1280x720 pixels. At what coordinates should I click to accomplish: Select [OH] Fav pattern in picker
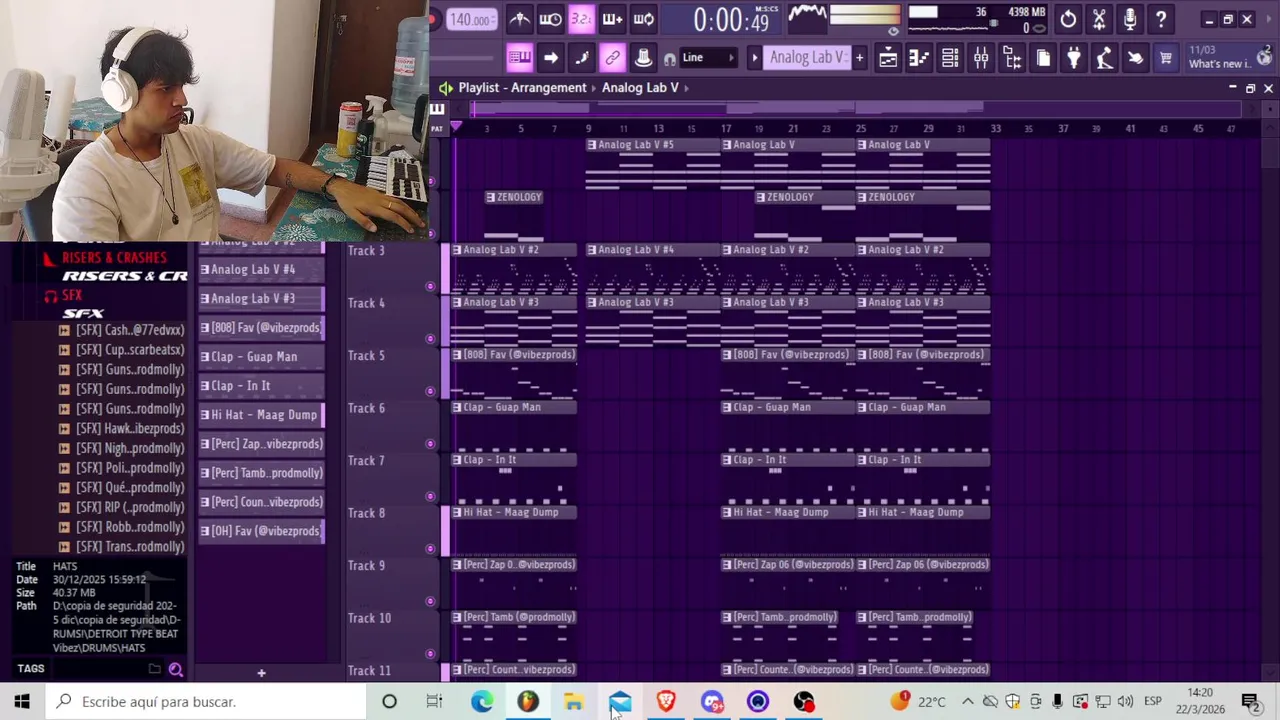(262, 531)
